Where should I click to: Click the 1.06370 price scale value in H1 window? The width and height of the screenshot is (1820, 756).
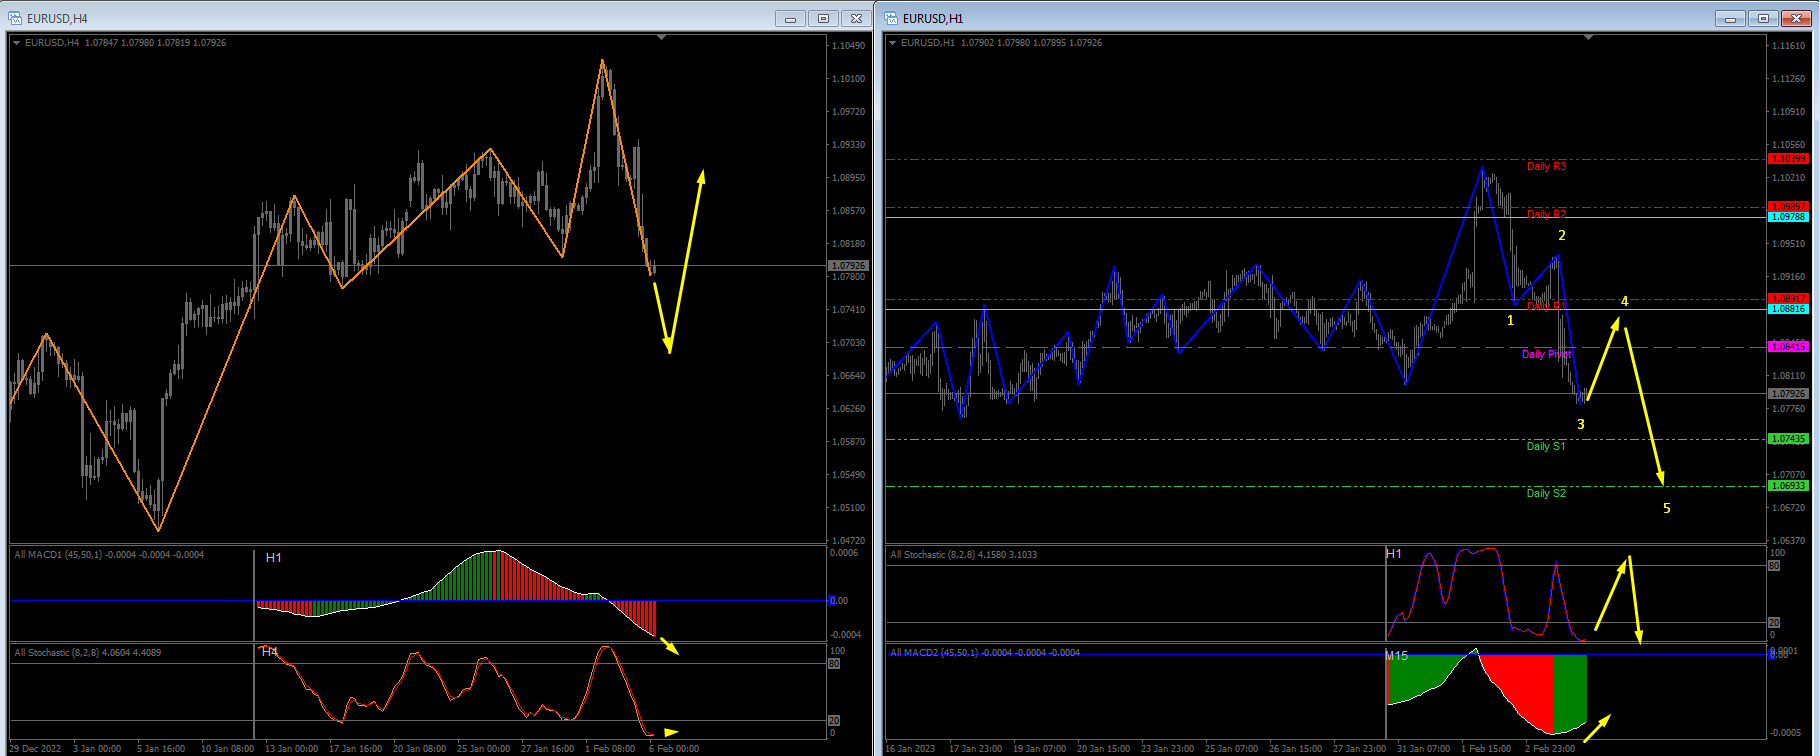point(1788,541)
